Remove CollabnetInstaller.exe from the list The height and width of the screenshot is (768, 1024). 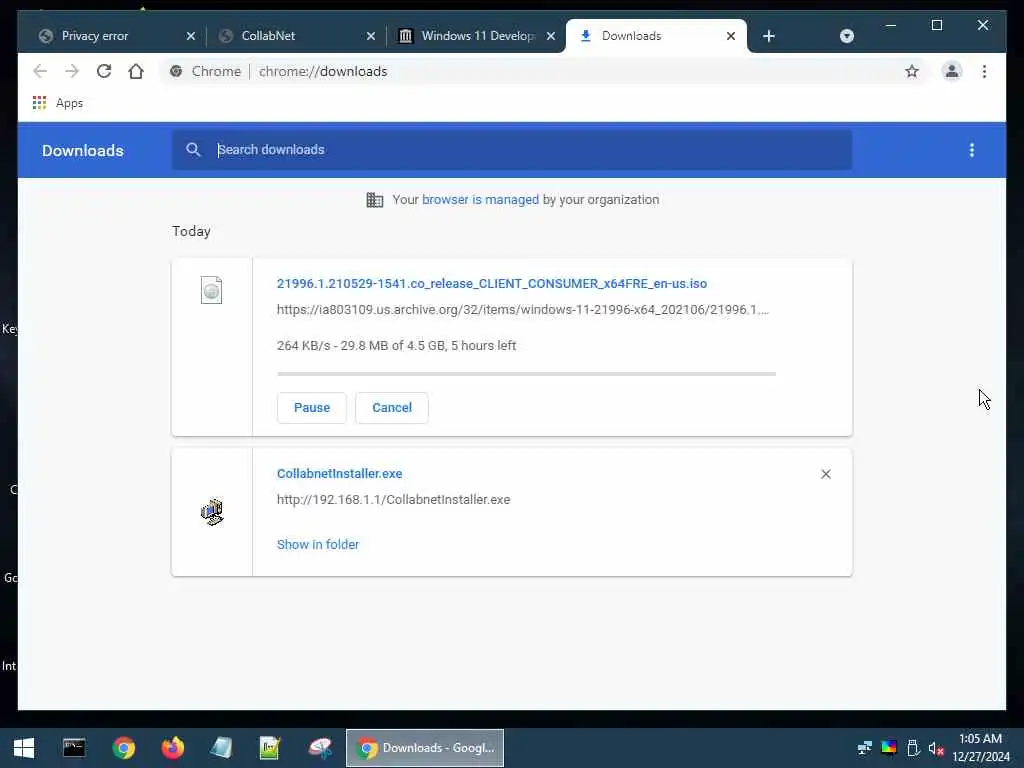click(x=825, y=474)
